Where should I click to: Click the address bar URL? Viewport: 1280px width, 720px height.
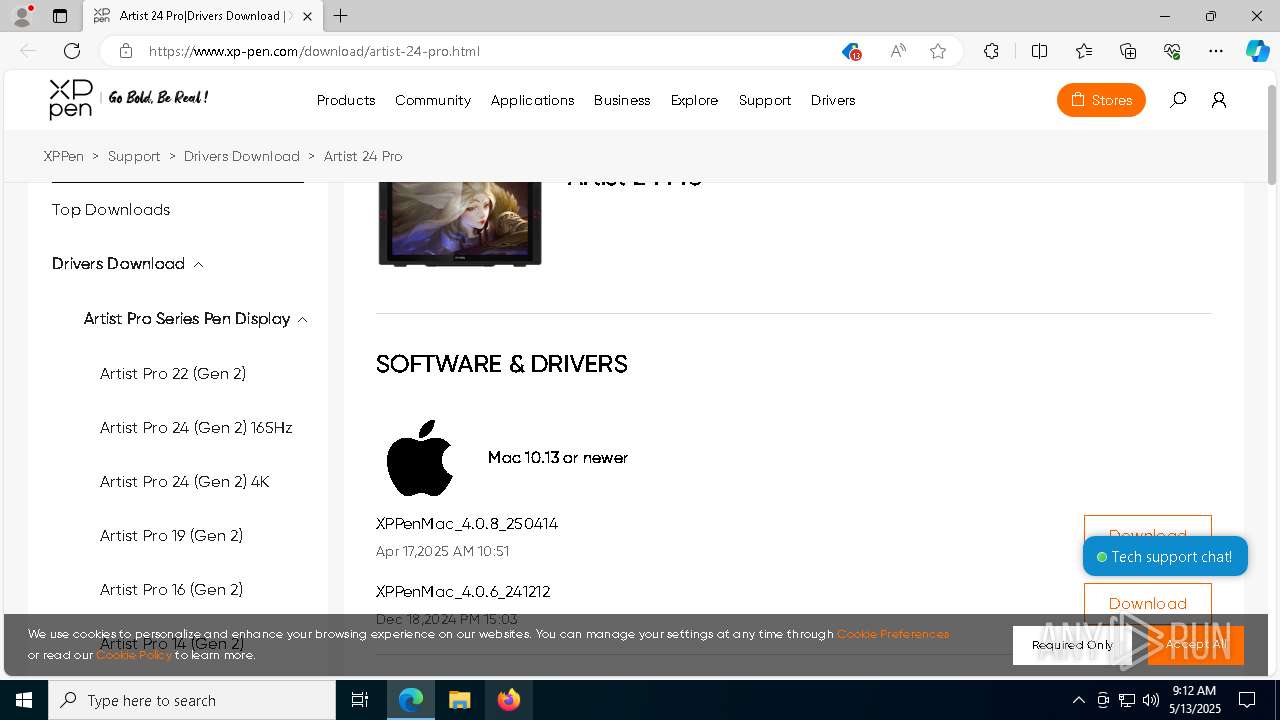(314, 51)
